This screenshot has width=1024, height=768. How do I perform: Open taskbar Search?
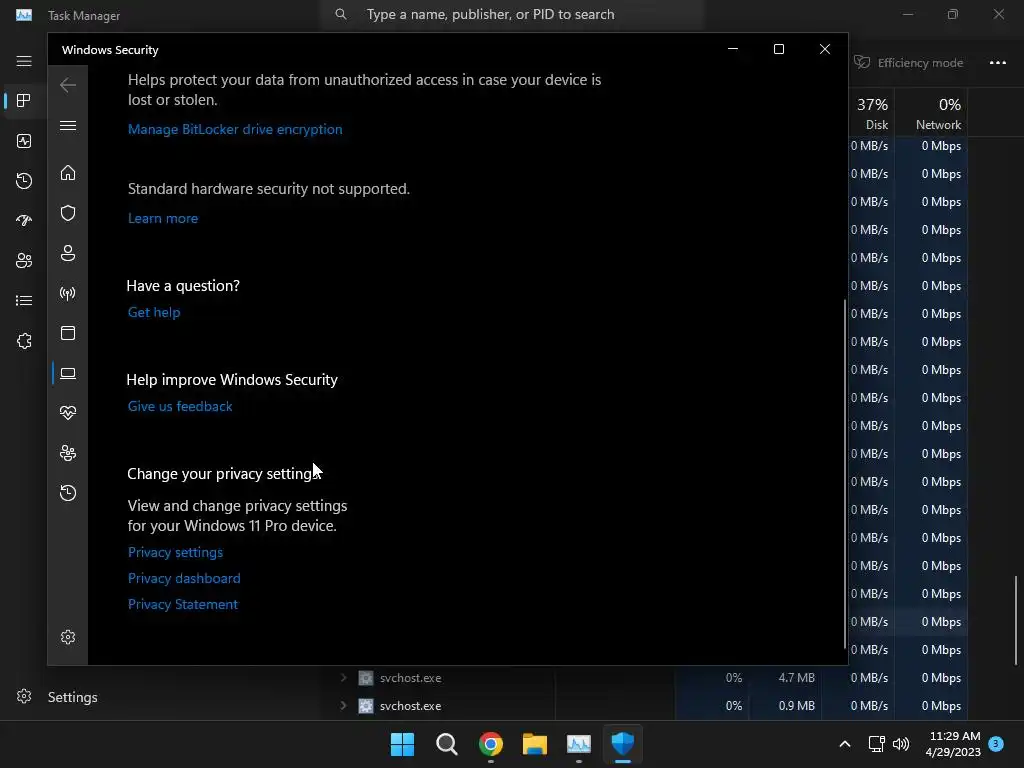(447, 744)
